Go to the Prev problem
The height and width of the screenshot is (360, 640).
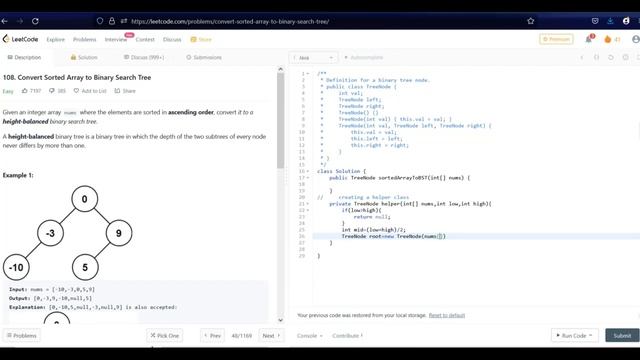[212, 336]
